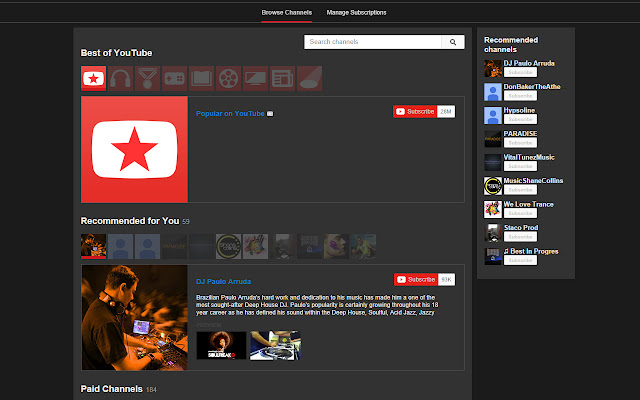Select the Spotlight category icon
The image size is (640, 400).
coord(309,78)
